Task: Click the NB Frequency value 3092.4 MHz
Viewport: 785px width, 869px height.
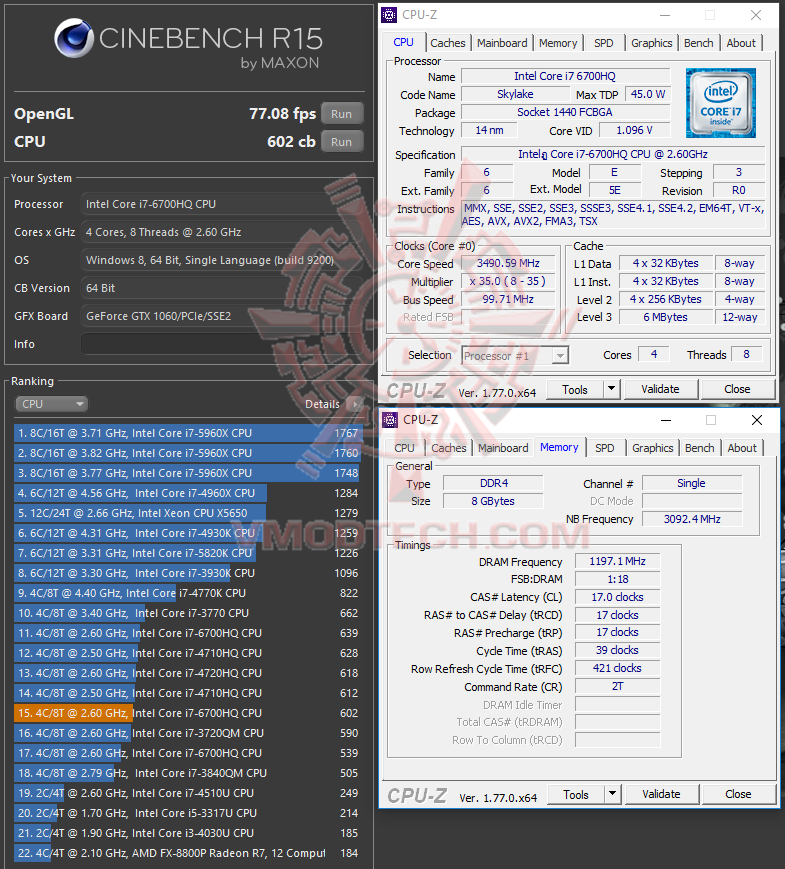Action: (692, 519)
